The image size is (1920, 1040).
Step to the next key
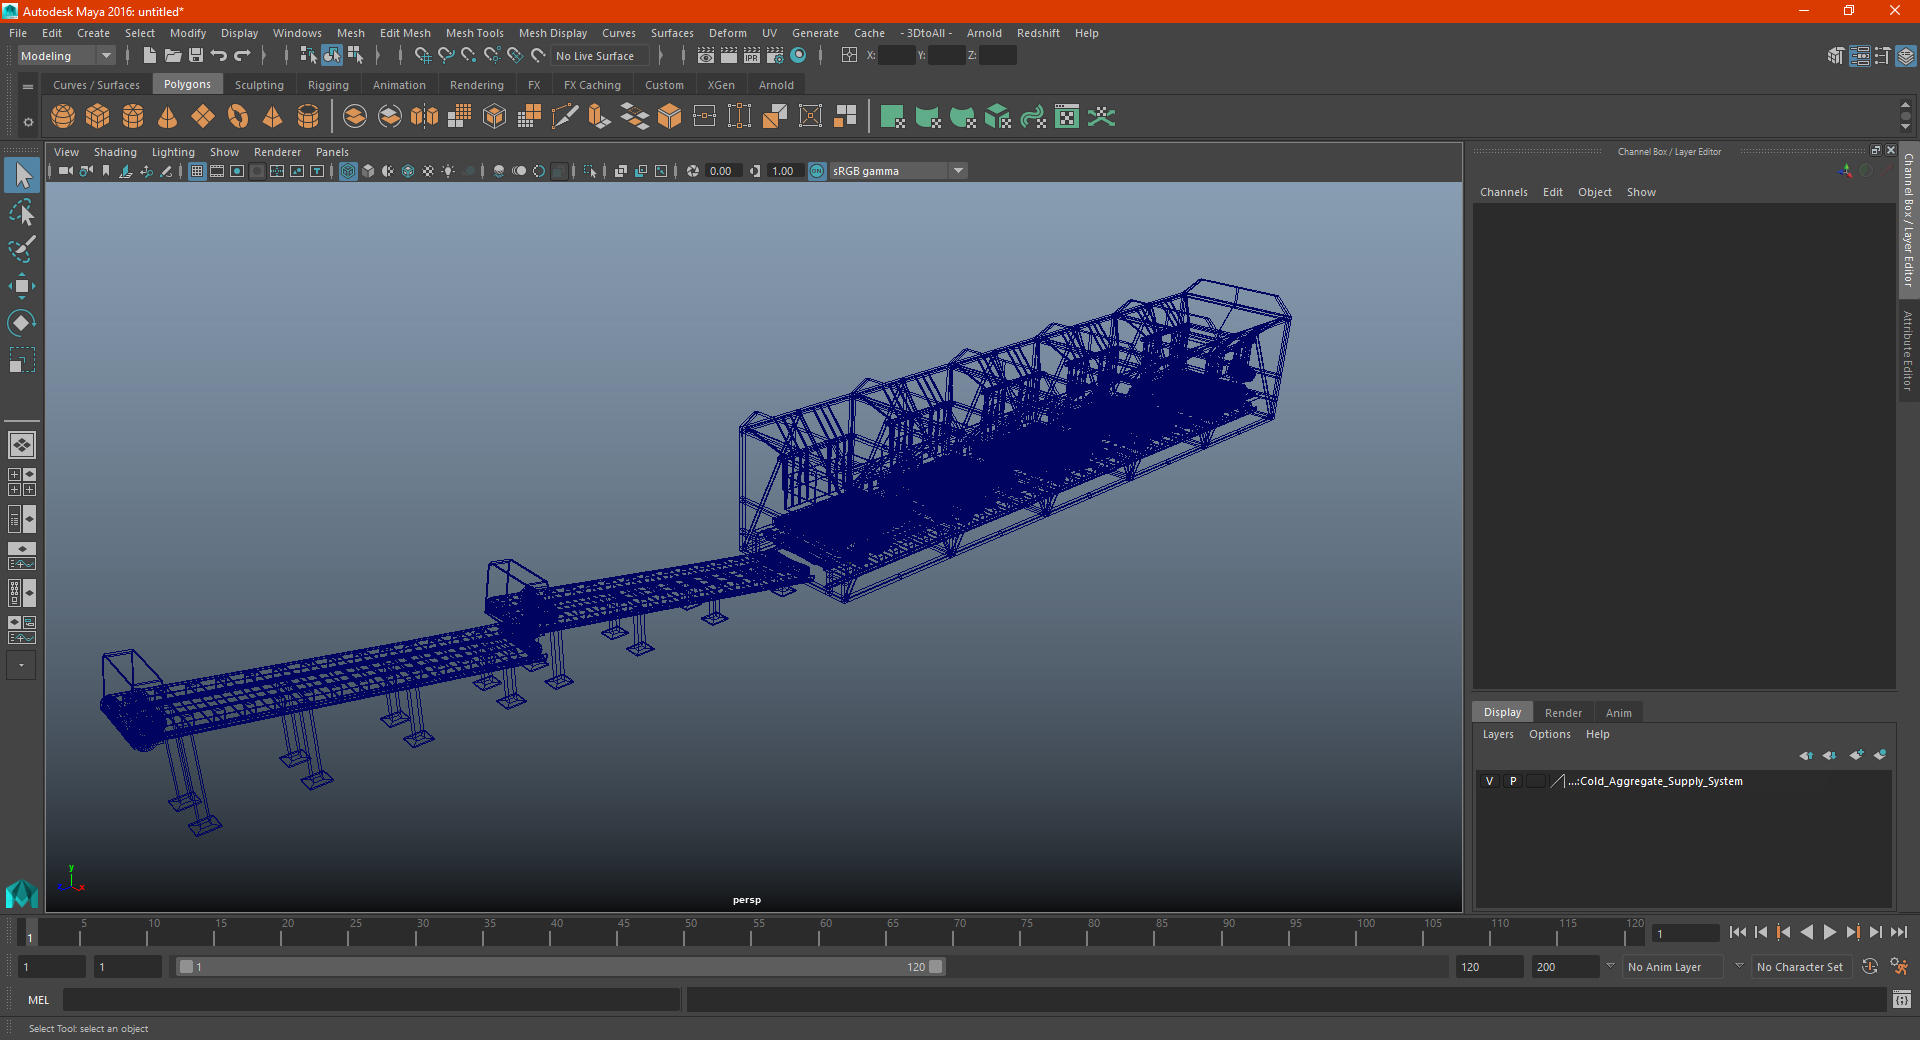tap(1852, 932)
